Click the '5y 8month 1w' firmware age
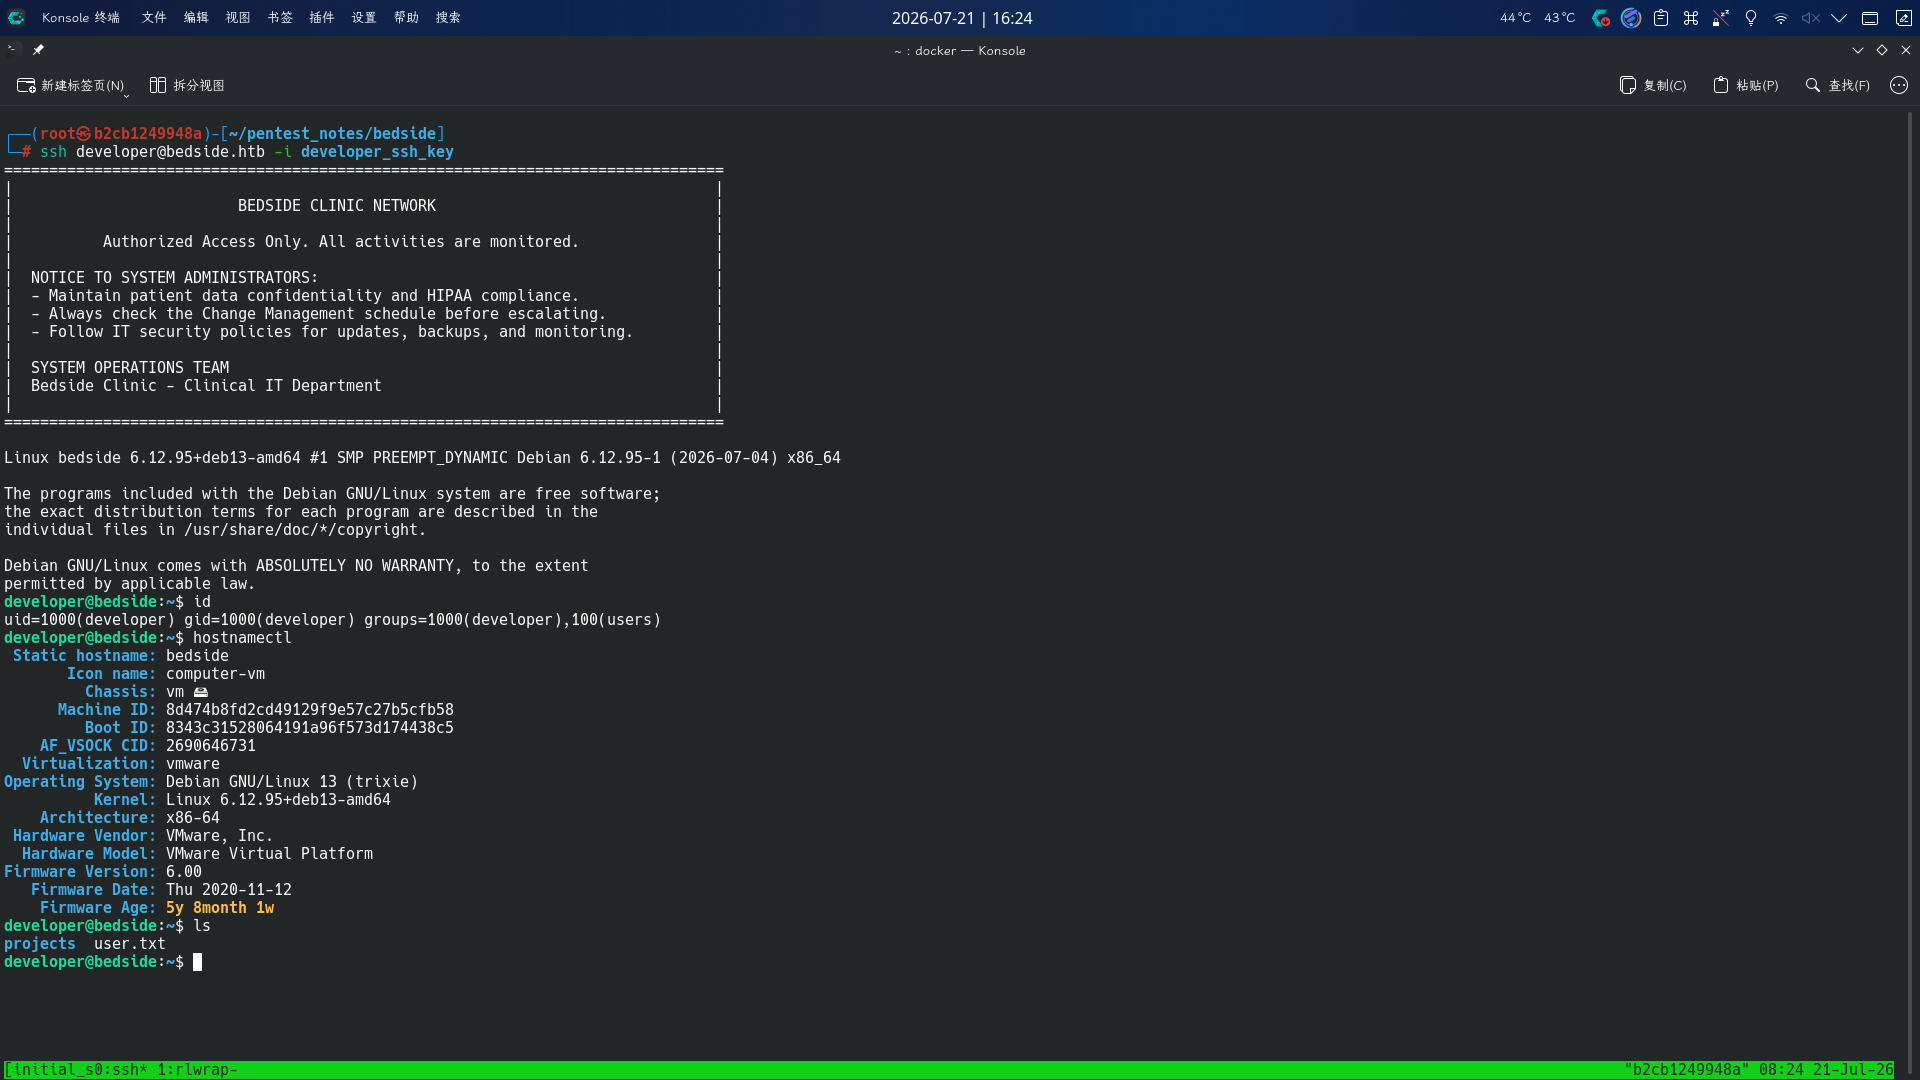1920x1080 pixels. pyautogui.click(x=220, y=908)
